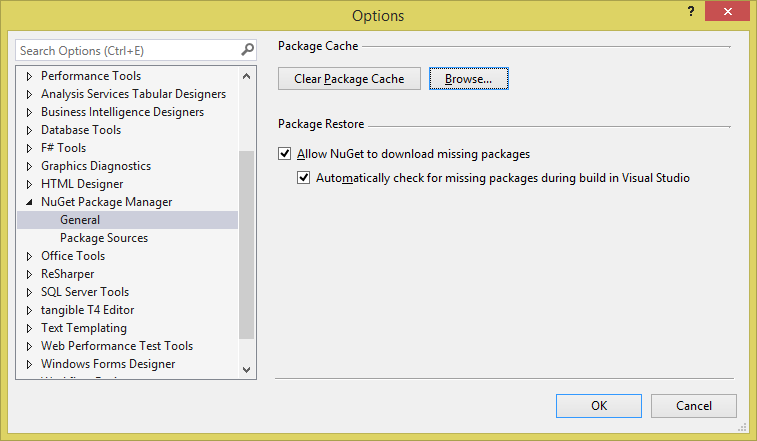Expand the Analysis Services Tabular Designers node
Viewport: 757px width, 441px height.
click(29, 94)
